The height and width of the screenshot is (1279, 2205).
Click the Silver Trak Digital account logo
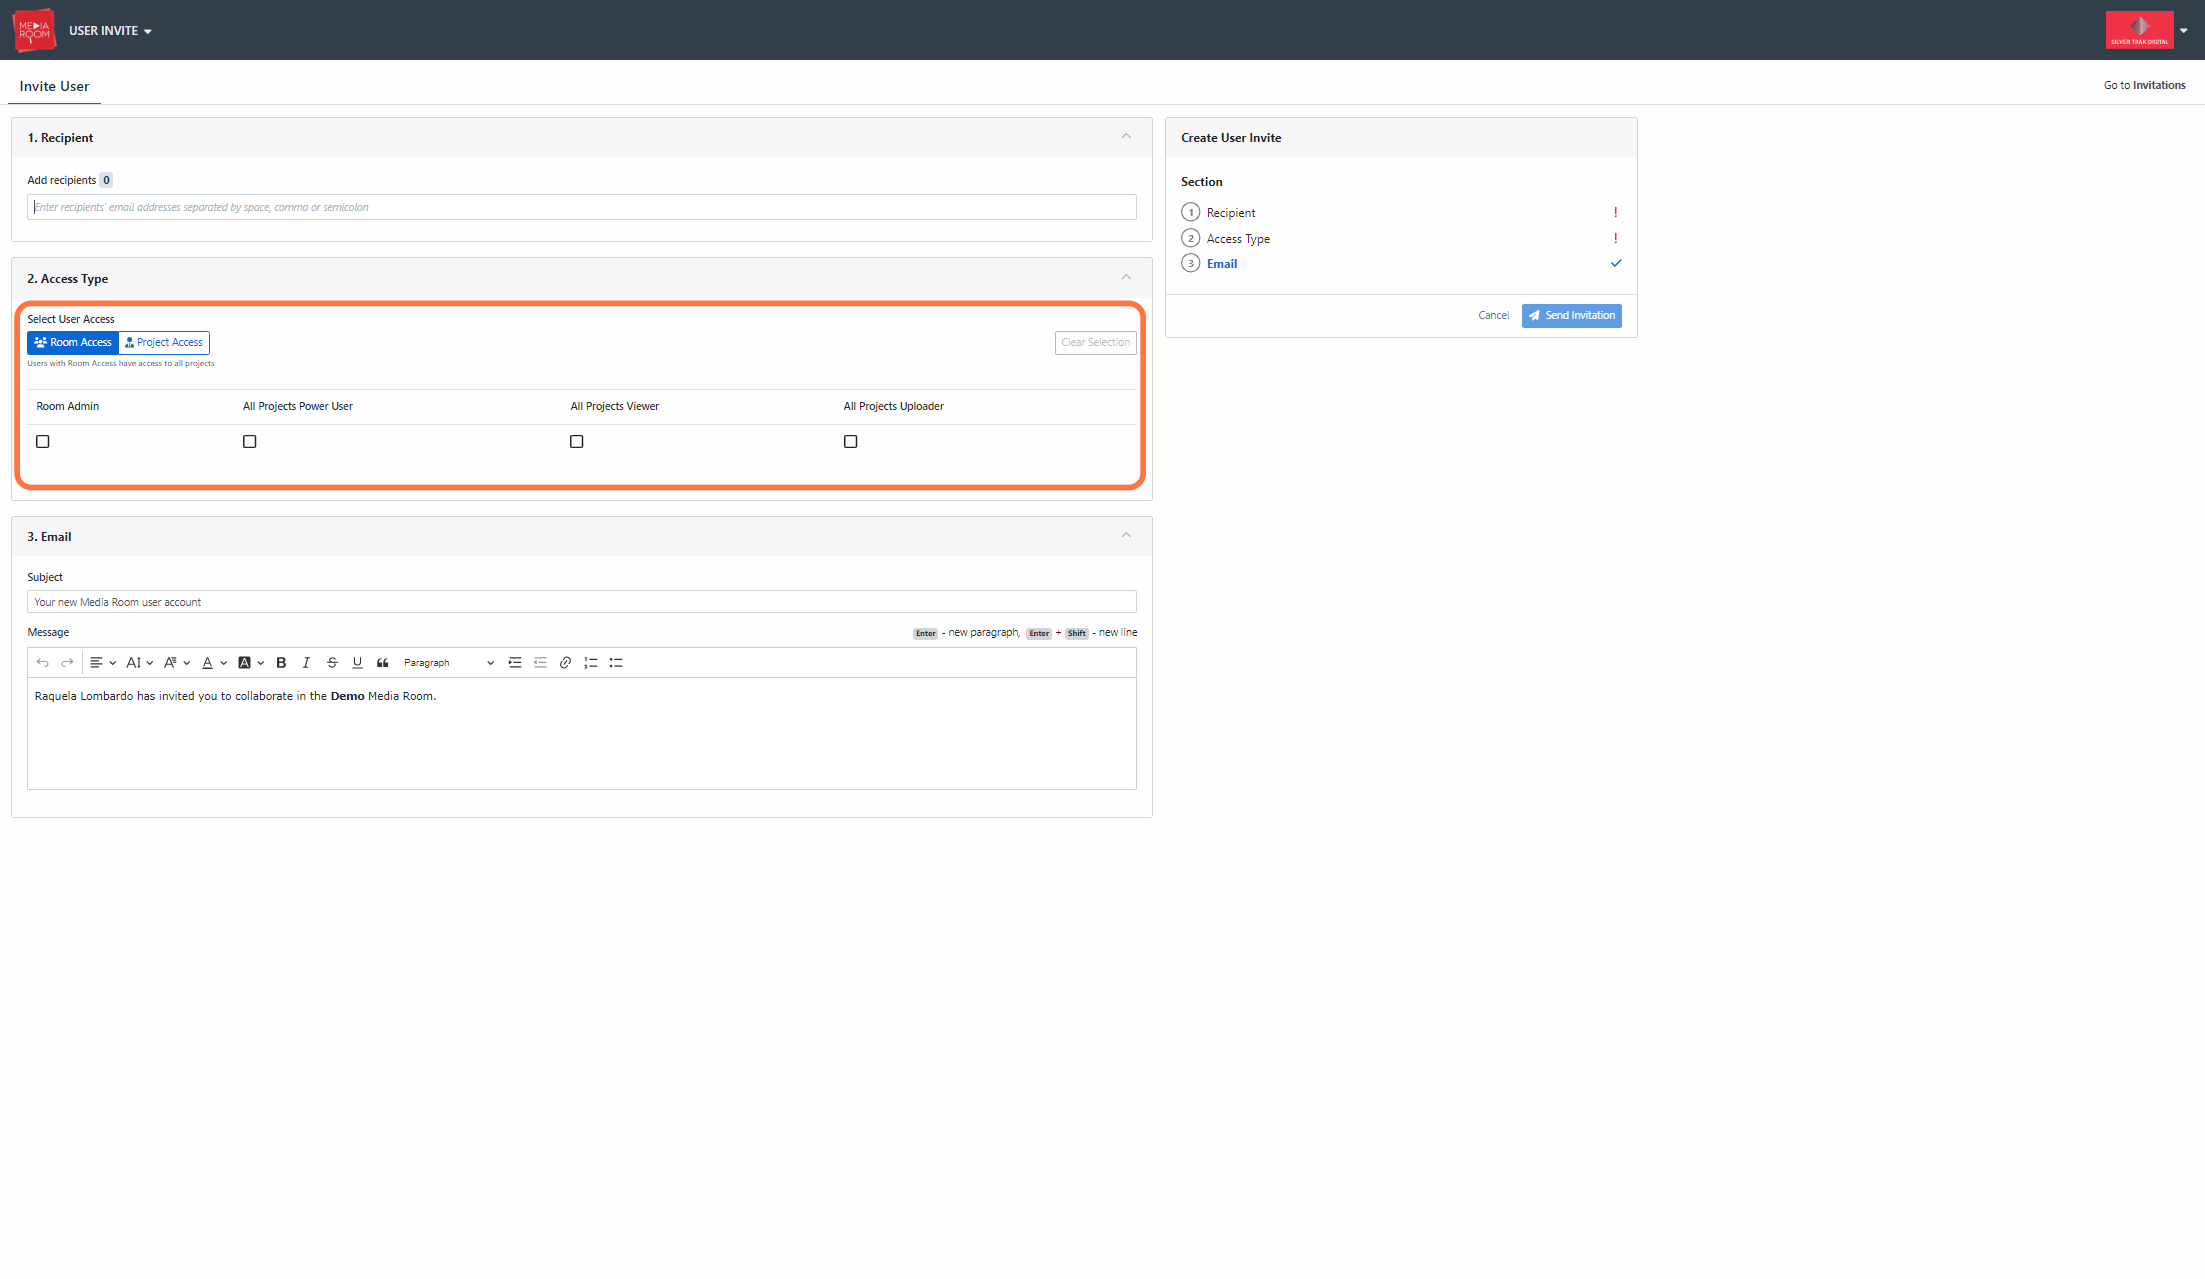point(2139,30)
